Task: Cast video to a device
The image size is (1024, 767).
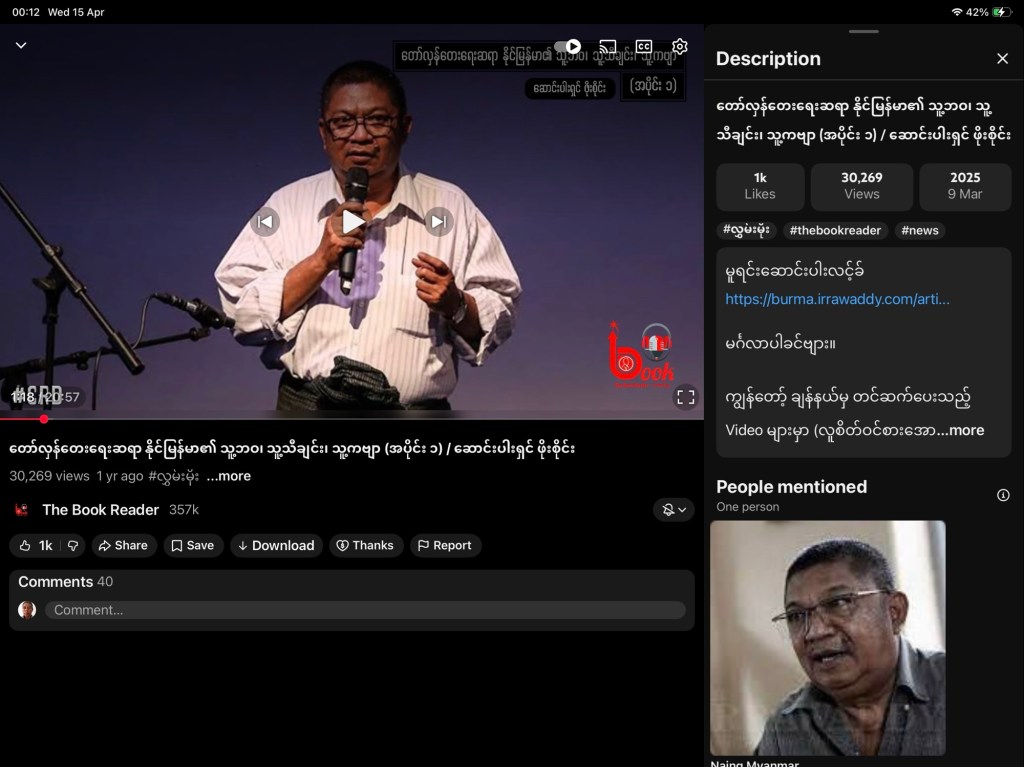Action: click(x=607, y=47)
